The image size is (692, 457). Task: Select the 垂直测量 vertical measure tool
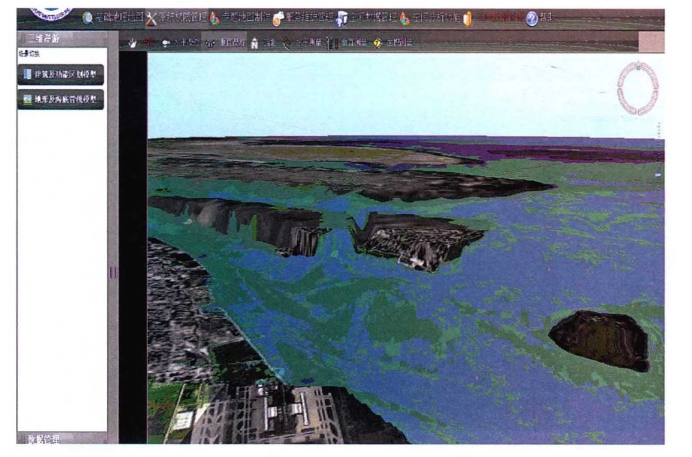click(347, 43)
